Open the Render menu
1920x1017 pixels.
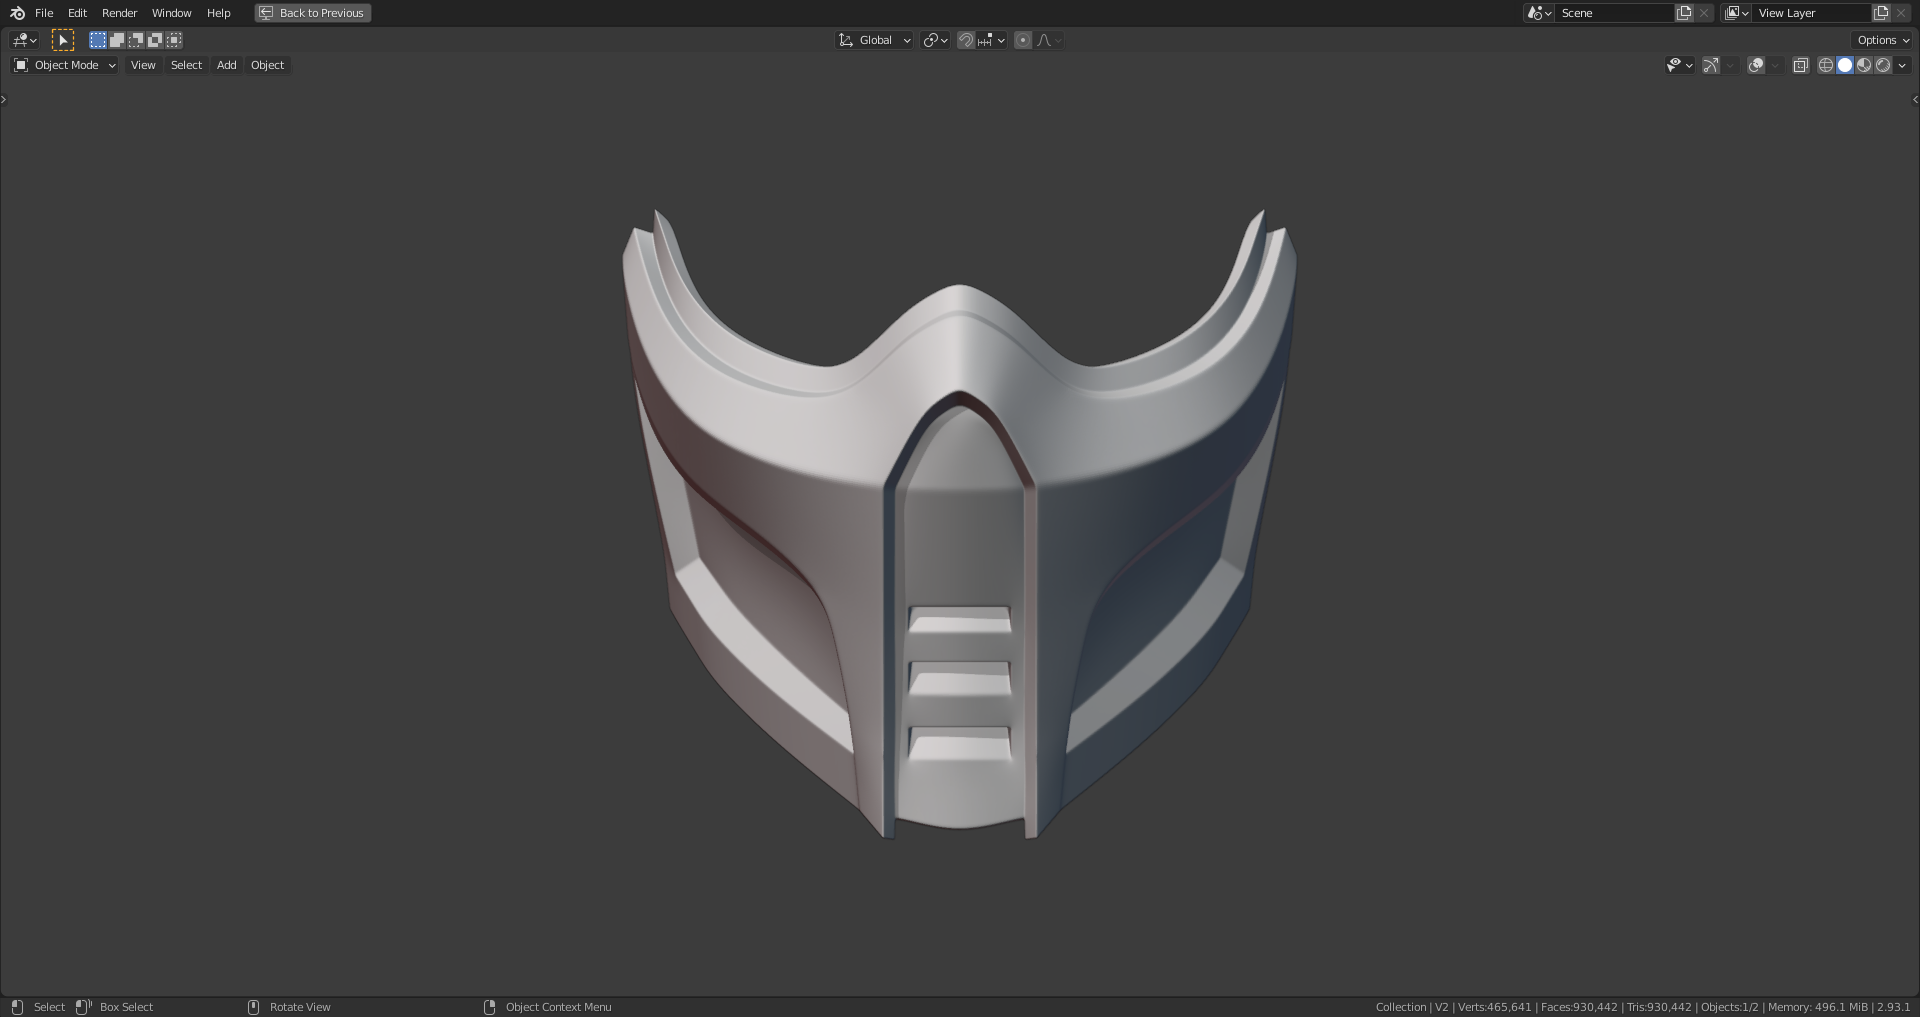[x=119, y=13]
